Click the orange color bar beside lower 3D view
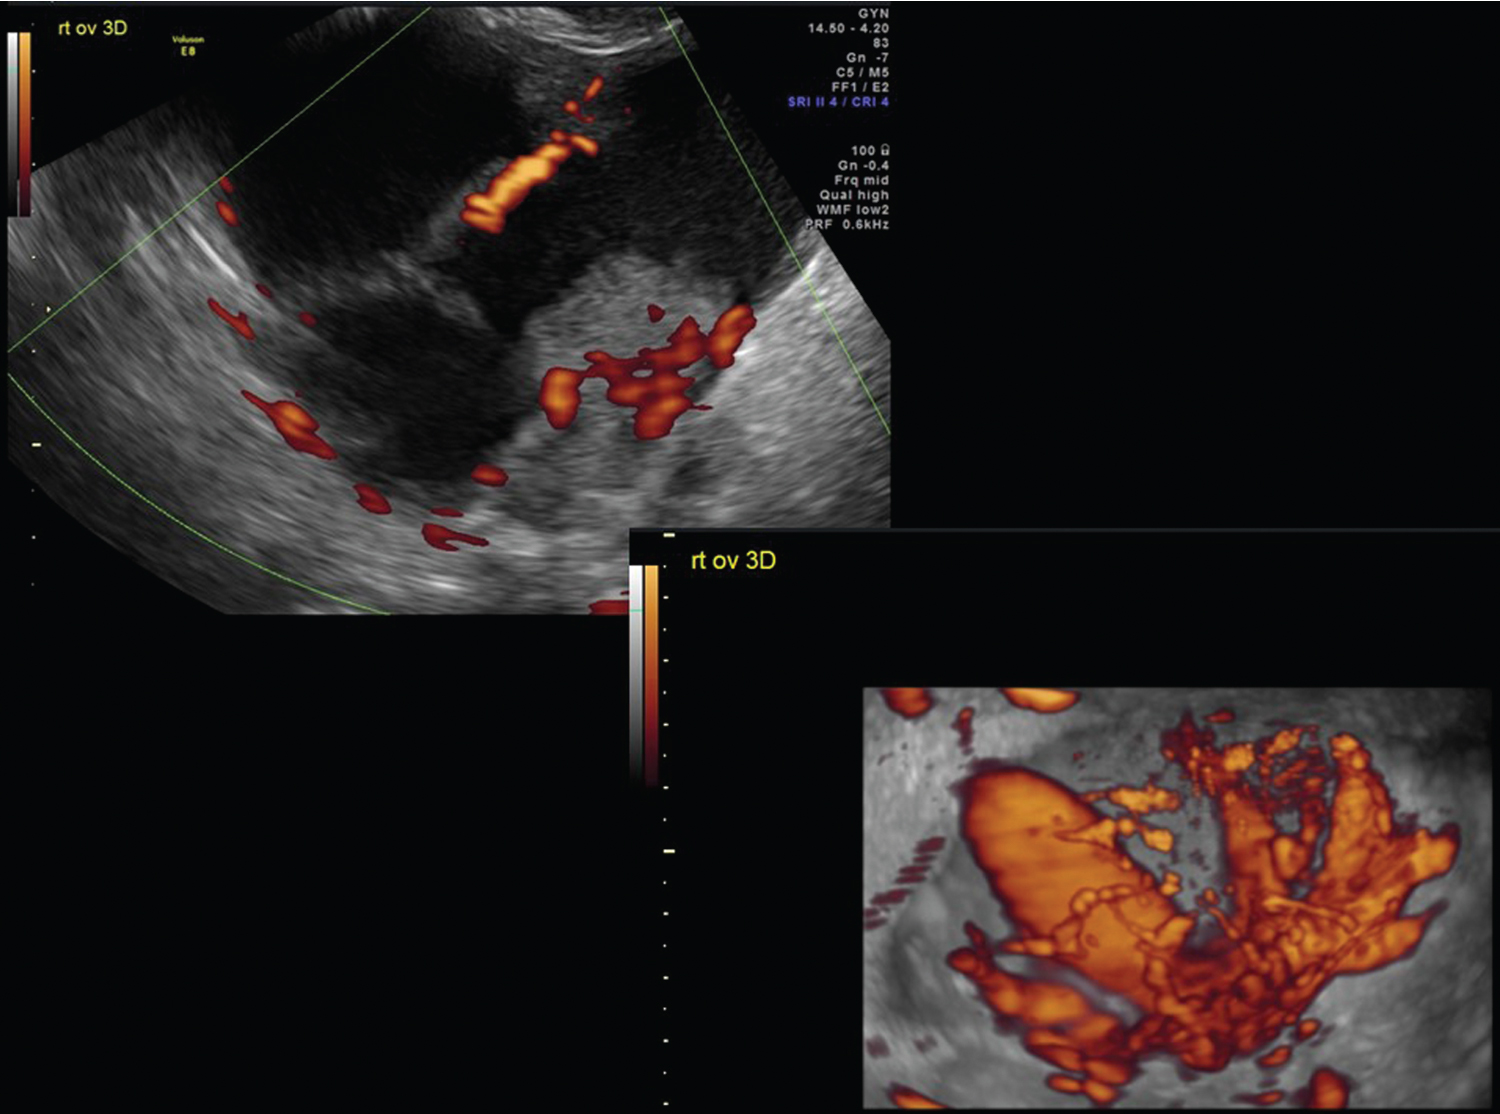The width and height of the screenshot is (1500, 1114). pos(651,670)
